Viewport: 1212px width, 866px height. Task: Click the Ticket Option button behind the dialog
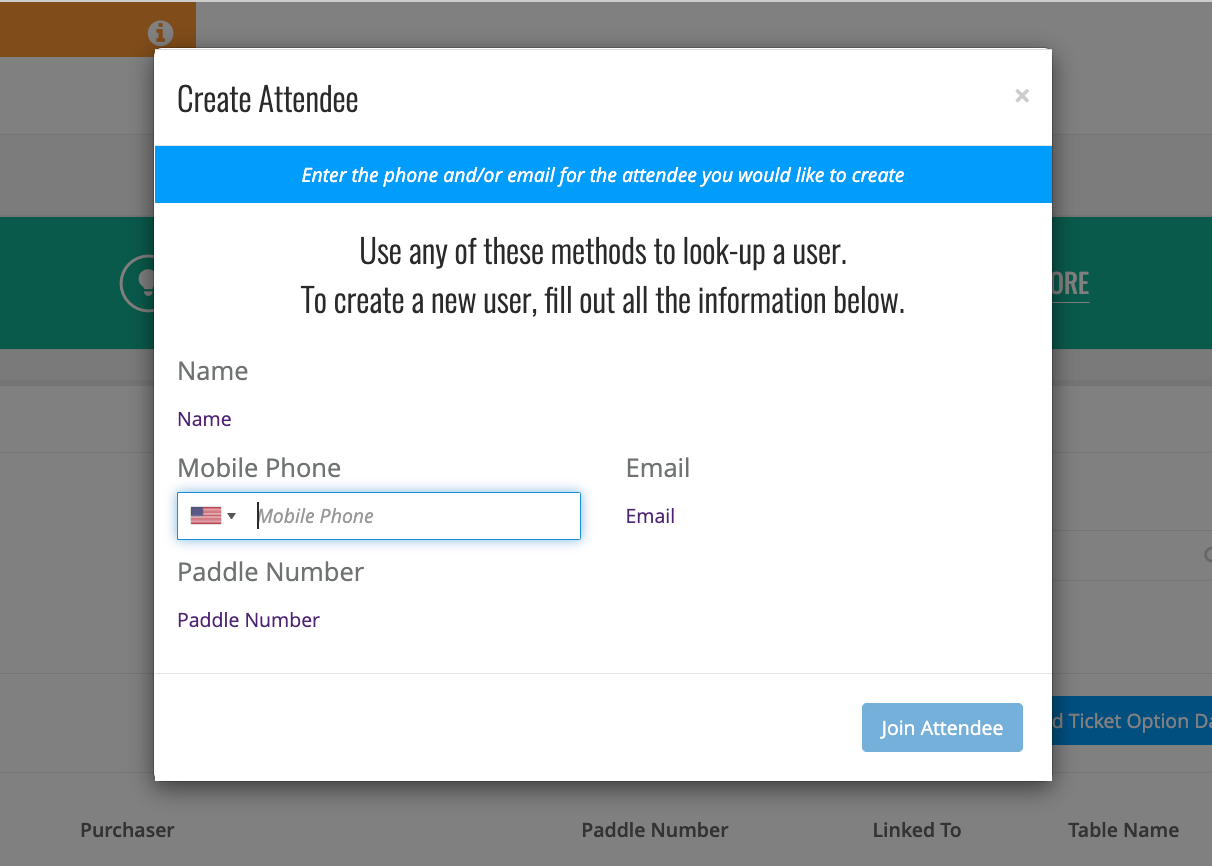click(1132, 721)
